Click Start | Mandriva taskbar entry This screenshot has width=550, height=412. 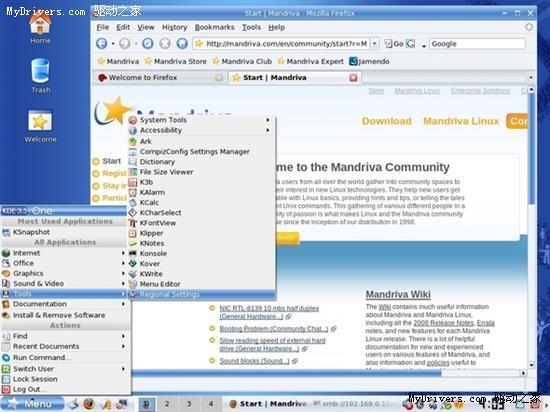(x=268, y=404)
